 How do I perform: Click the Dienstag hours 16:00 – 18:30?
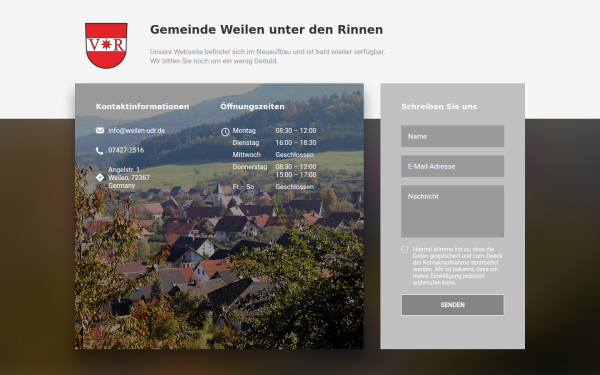tap(296, 142)
